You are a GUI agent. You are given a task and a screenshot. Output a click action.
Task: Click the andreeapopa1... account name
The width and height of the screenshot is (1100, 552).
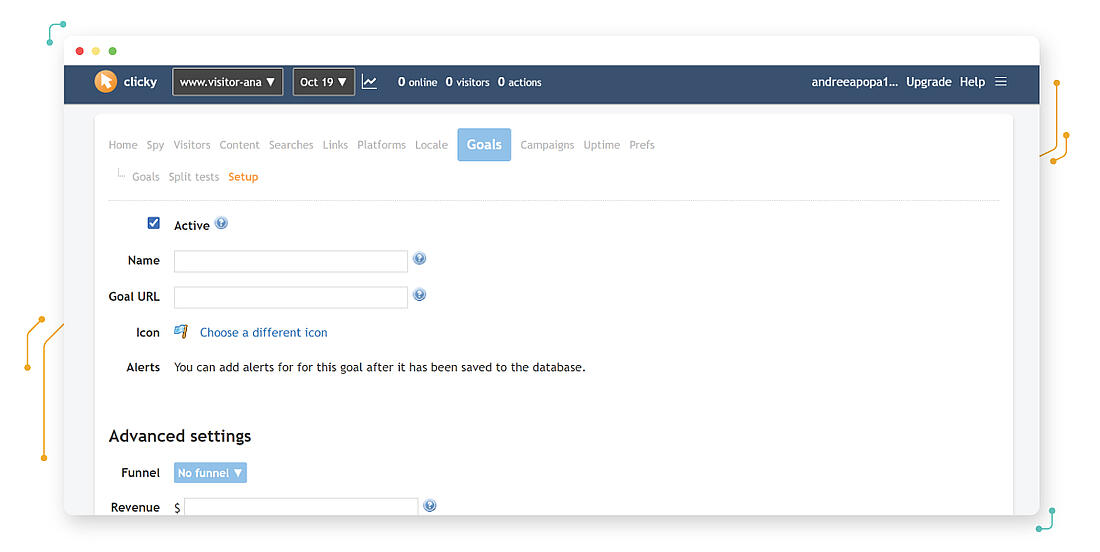tap(854, 82)
